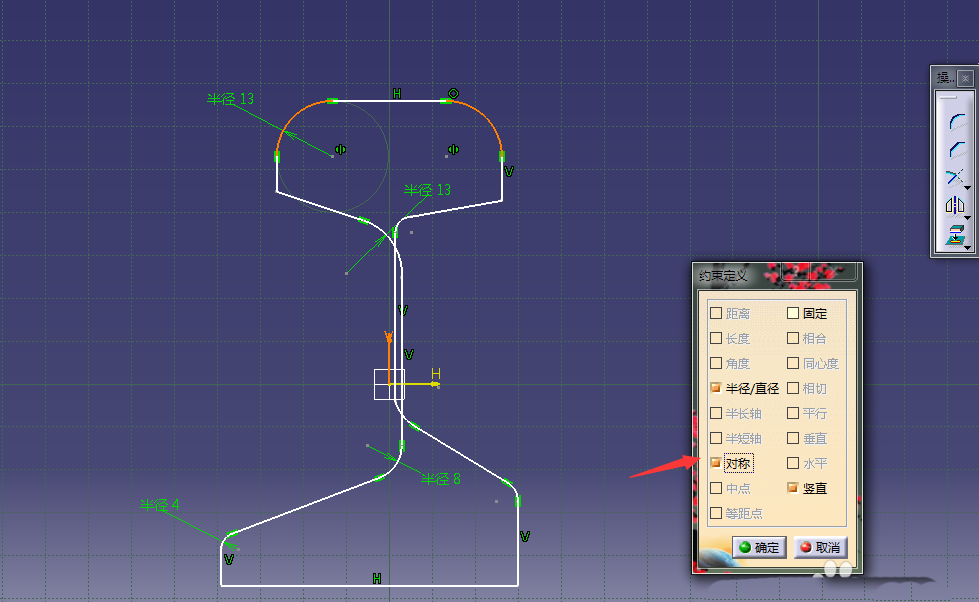Screen dimensions: 979x602
Task: Expand the Project 3D Elements flyout arrow
Action: pyautogui.click(x=968, y=244)
